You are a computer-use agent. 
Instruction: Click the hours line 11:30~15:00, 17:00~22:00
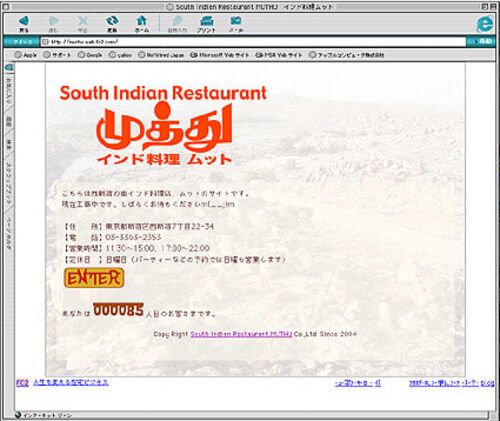pos(136,248)
